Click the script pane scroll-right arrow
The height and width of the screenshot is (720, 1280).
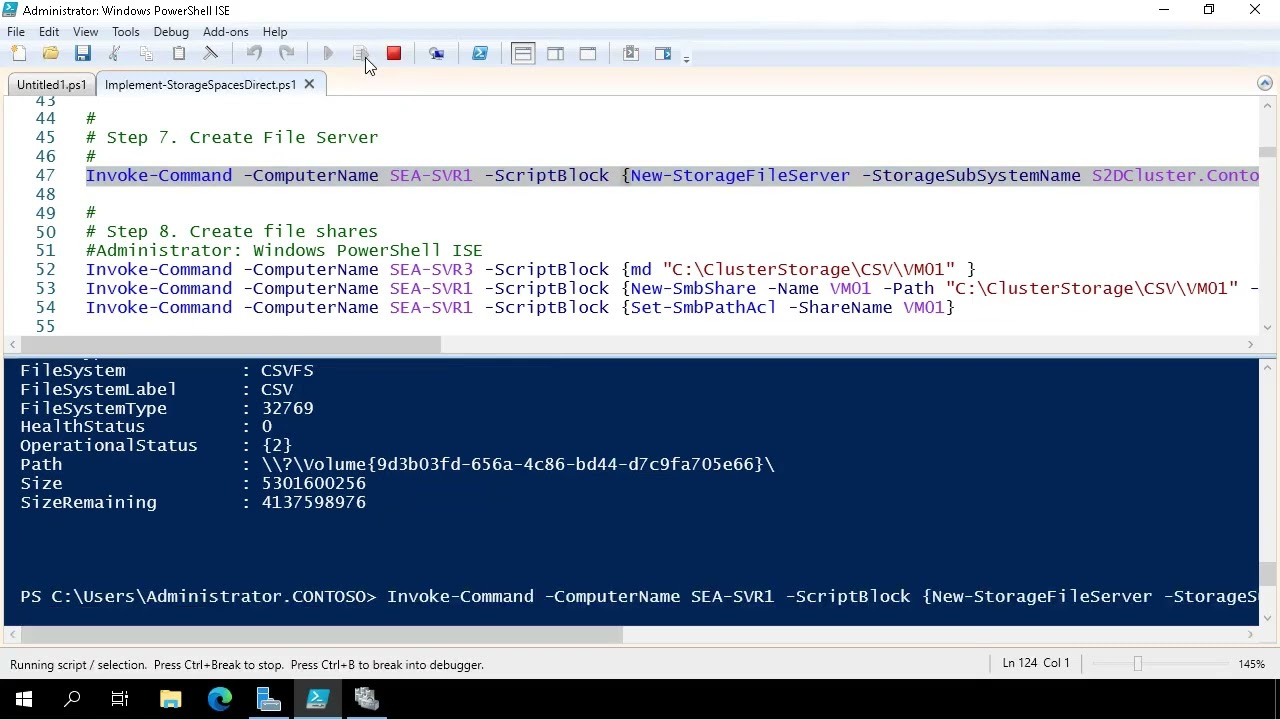point(1250,345)
